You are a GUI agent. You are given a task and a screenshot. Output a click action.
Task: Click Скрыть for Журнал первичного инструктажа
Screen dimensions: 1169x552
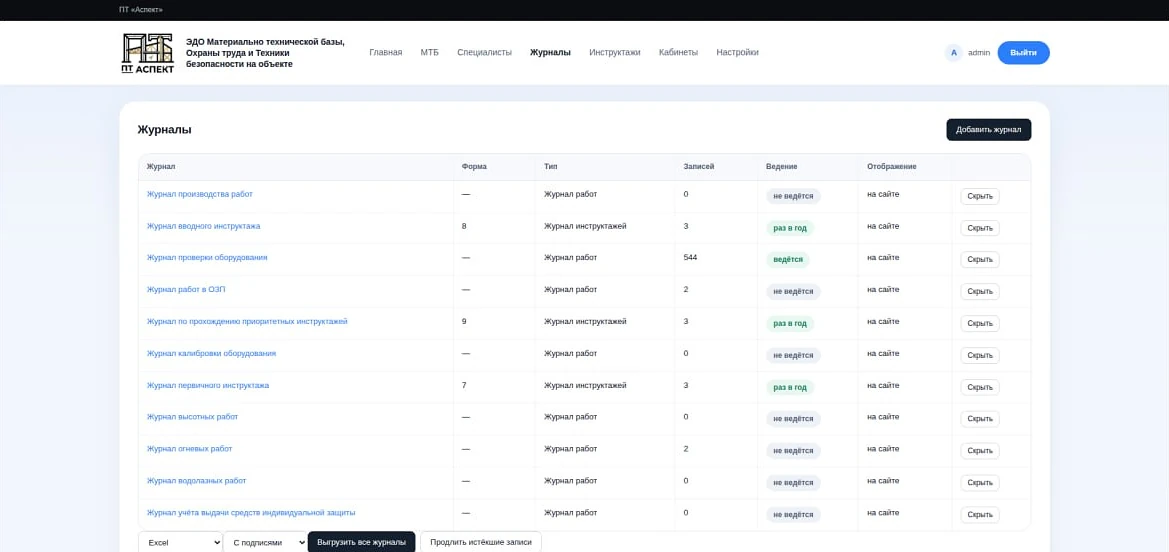[980, 387]
